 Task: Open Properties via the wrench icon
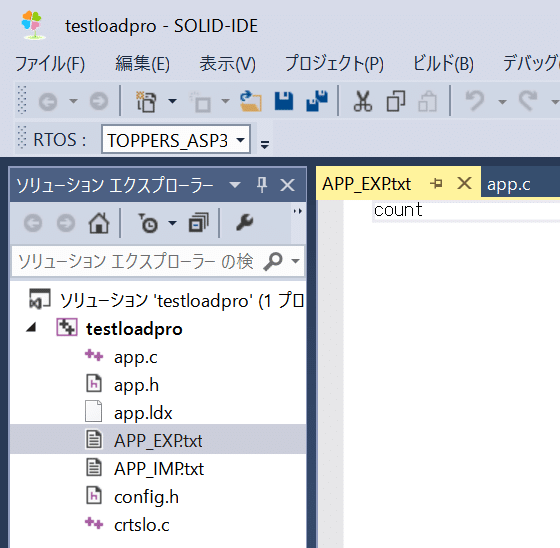tap(245, 223)
